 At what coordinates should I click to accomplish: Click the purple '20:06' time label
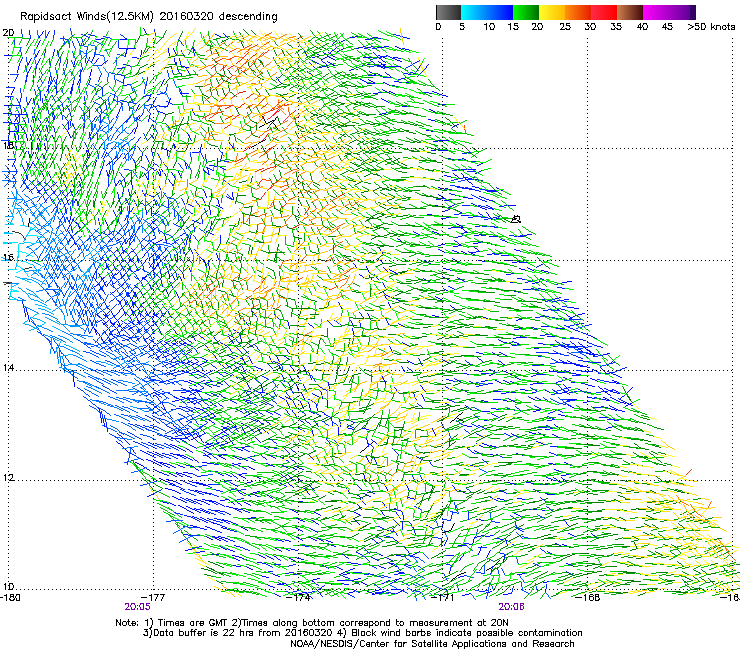point(512,607)
